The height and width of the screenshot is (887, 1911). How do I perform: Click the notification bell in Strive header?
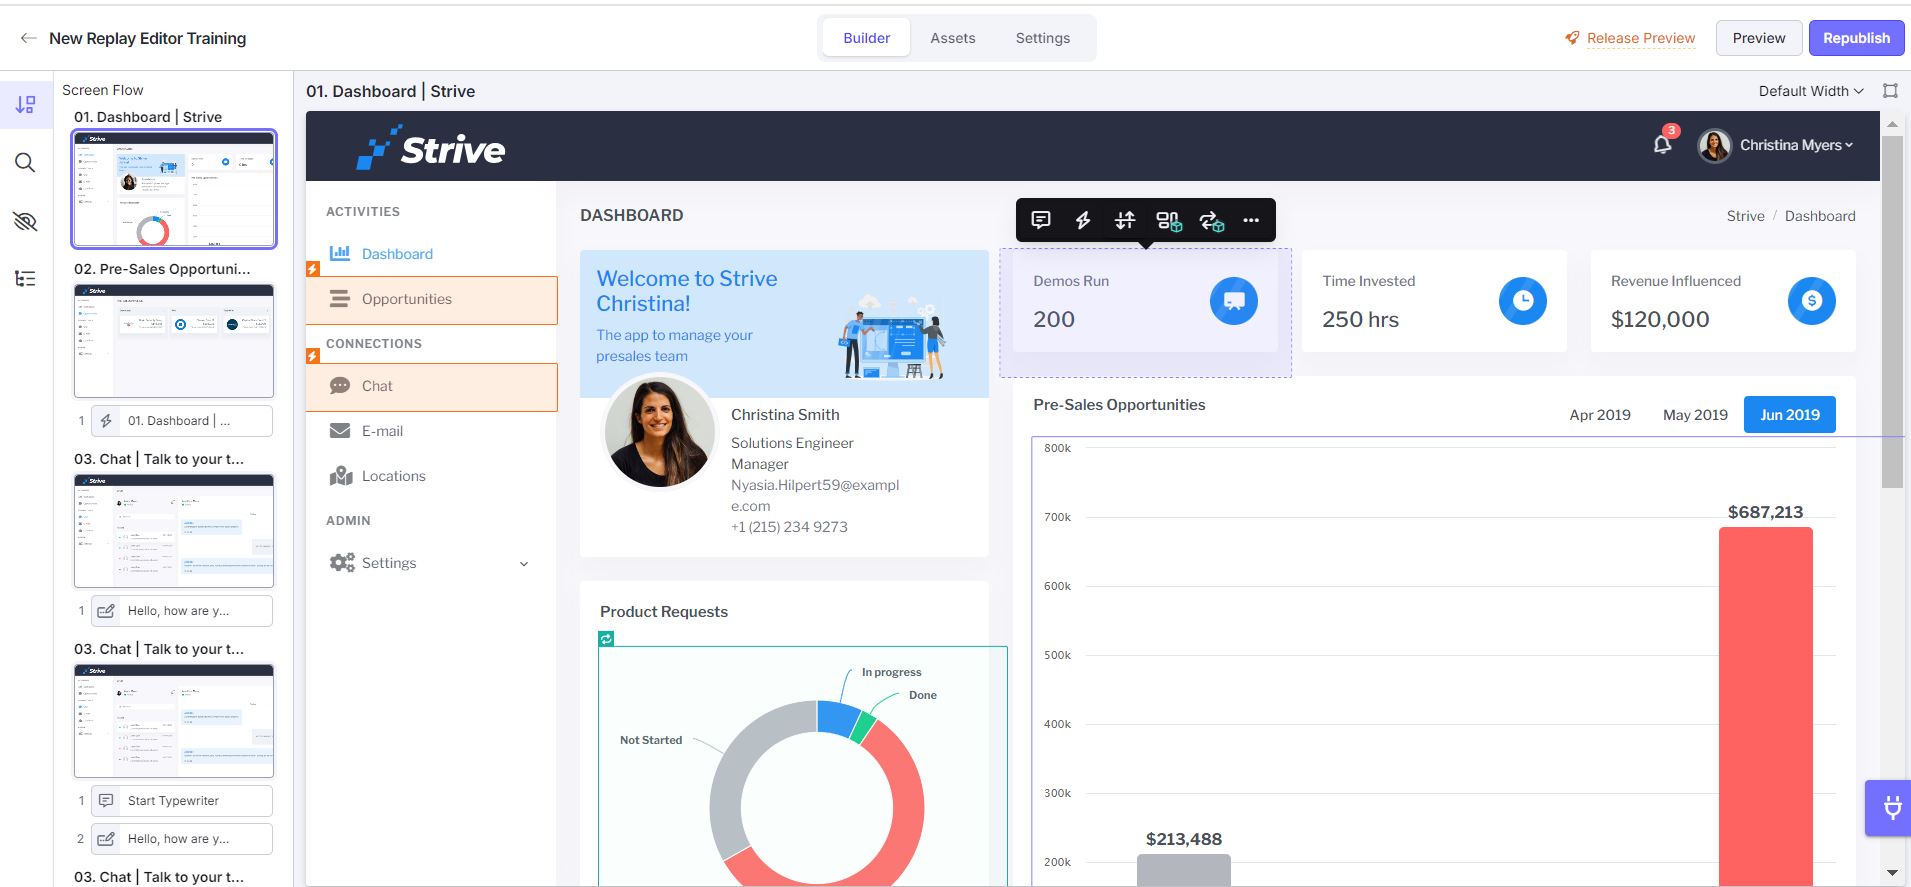point(1662,145)
